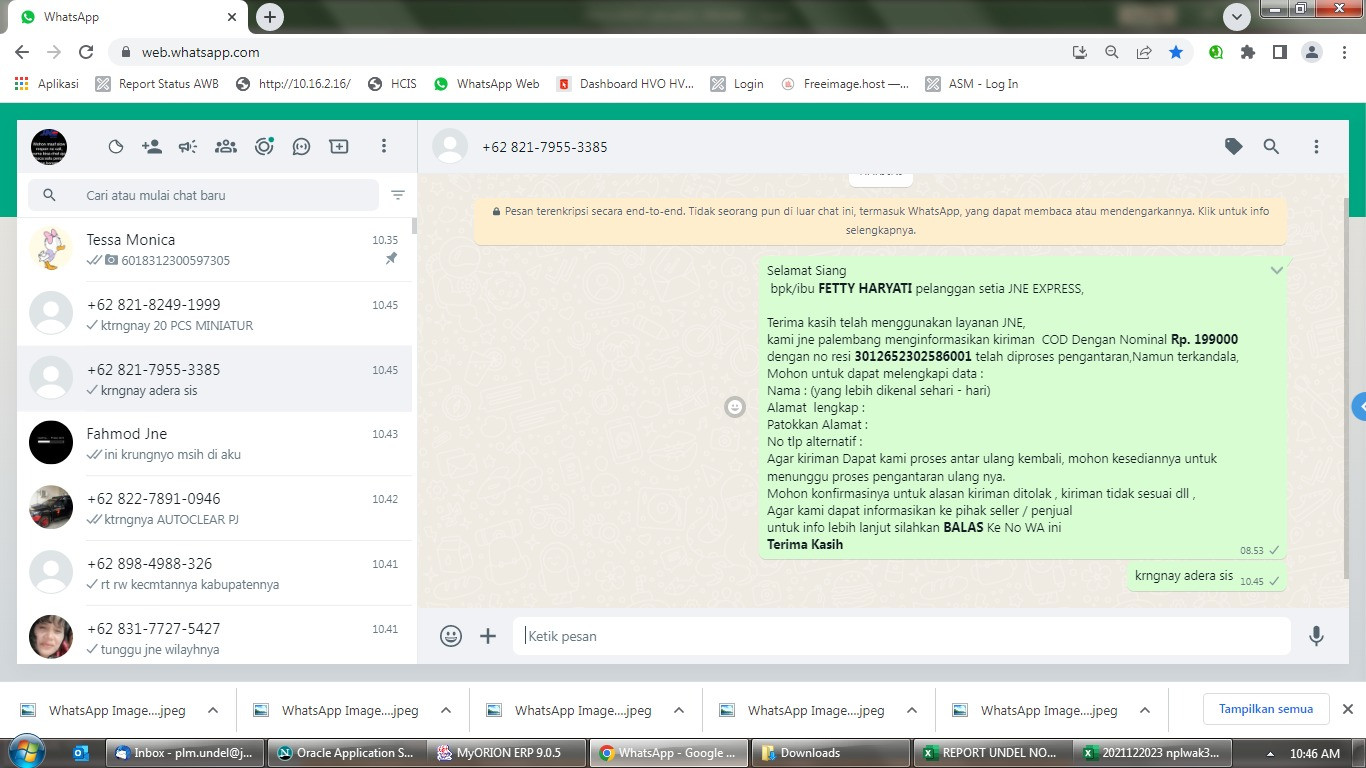The image size is (1366, 768).
Task: Open chat +62 822-7891-0946
Action: tap(215, 508)
